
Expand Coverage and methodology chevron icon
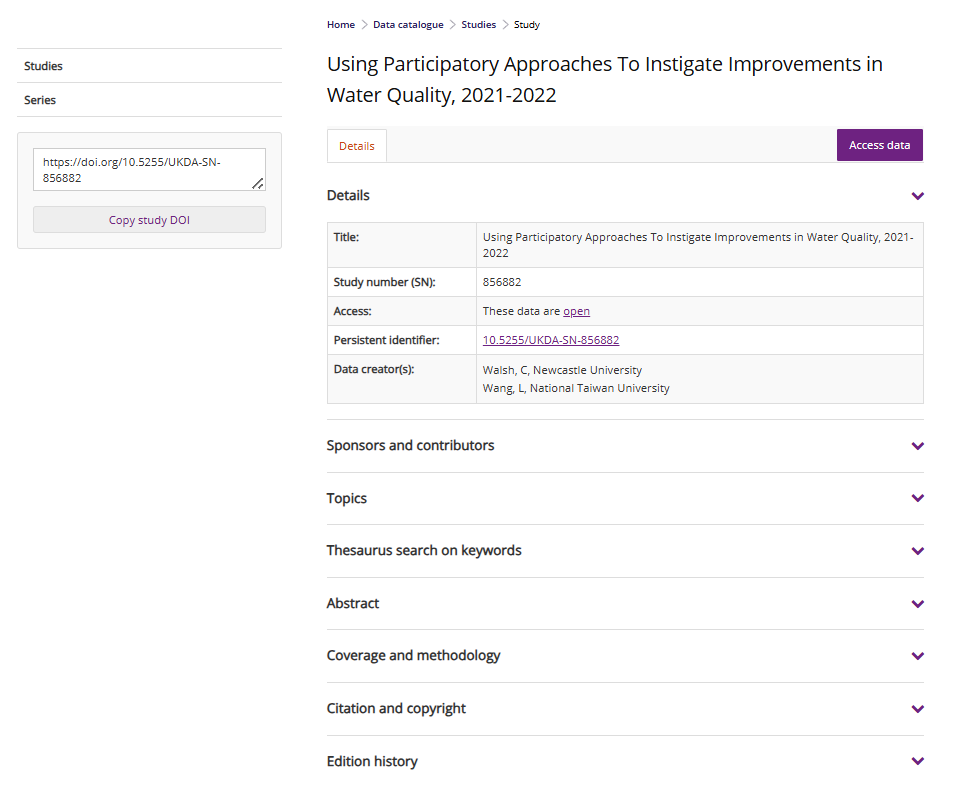917,656
